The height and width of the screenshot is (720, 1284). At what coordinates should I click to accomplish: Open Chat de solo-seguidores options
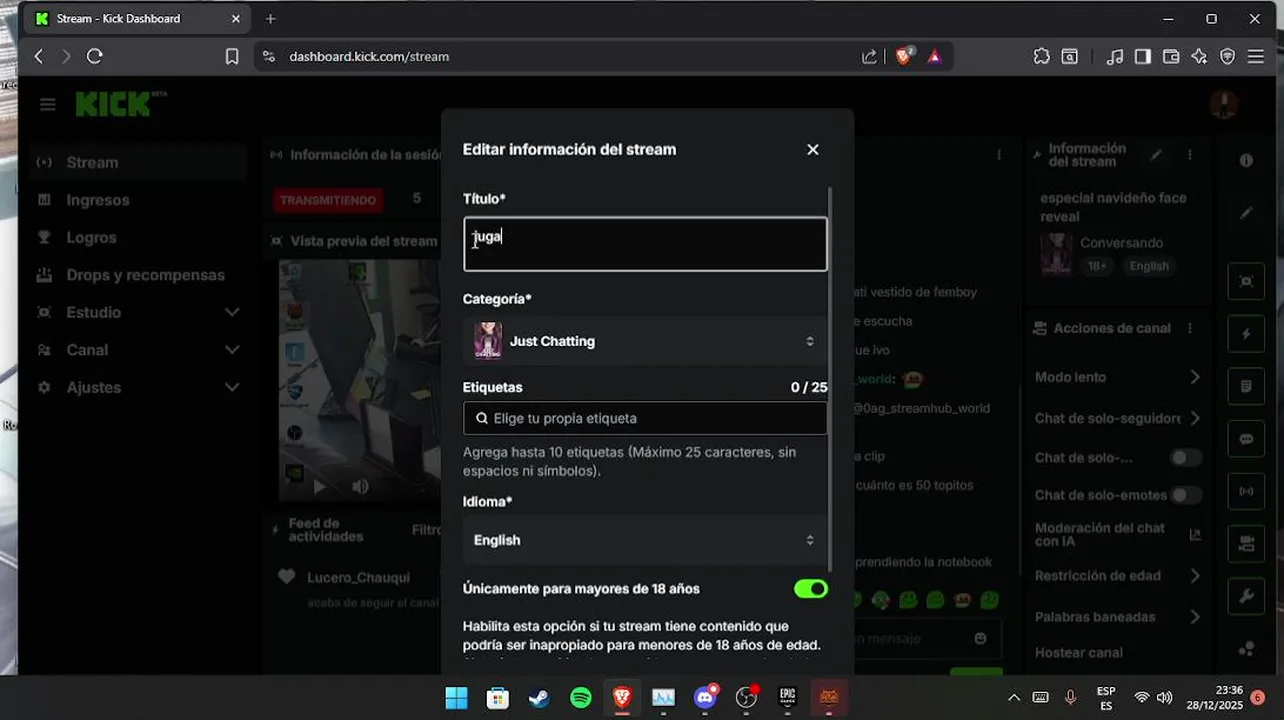coord(1118,418)
